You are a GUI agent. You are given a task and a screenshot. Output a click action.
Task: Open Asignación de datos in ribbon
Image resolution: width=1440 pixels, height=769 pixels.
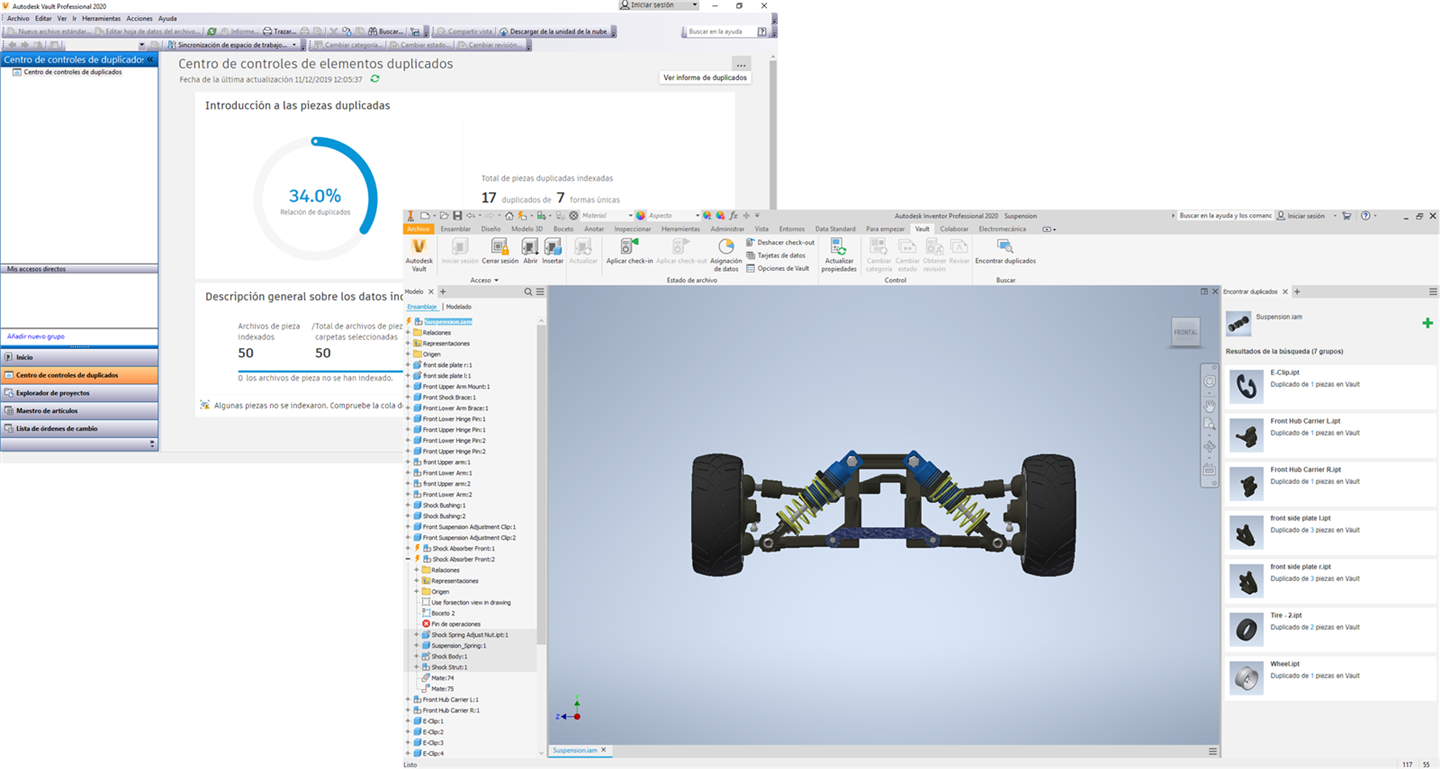tap(726, 254)
